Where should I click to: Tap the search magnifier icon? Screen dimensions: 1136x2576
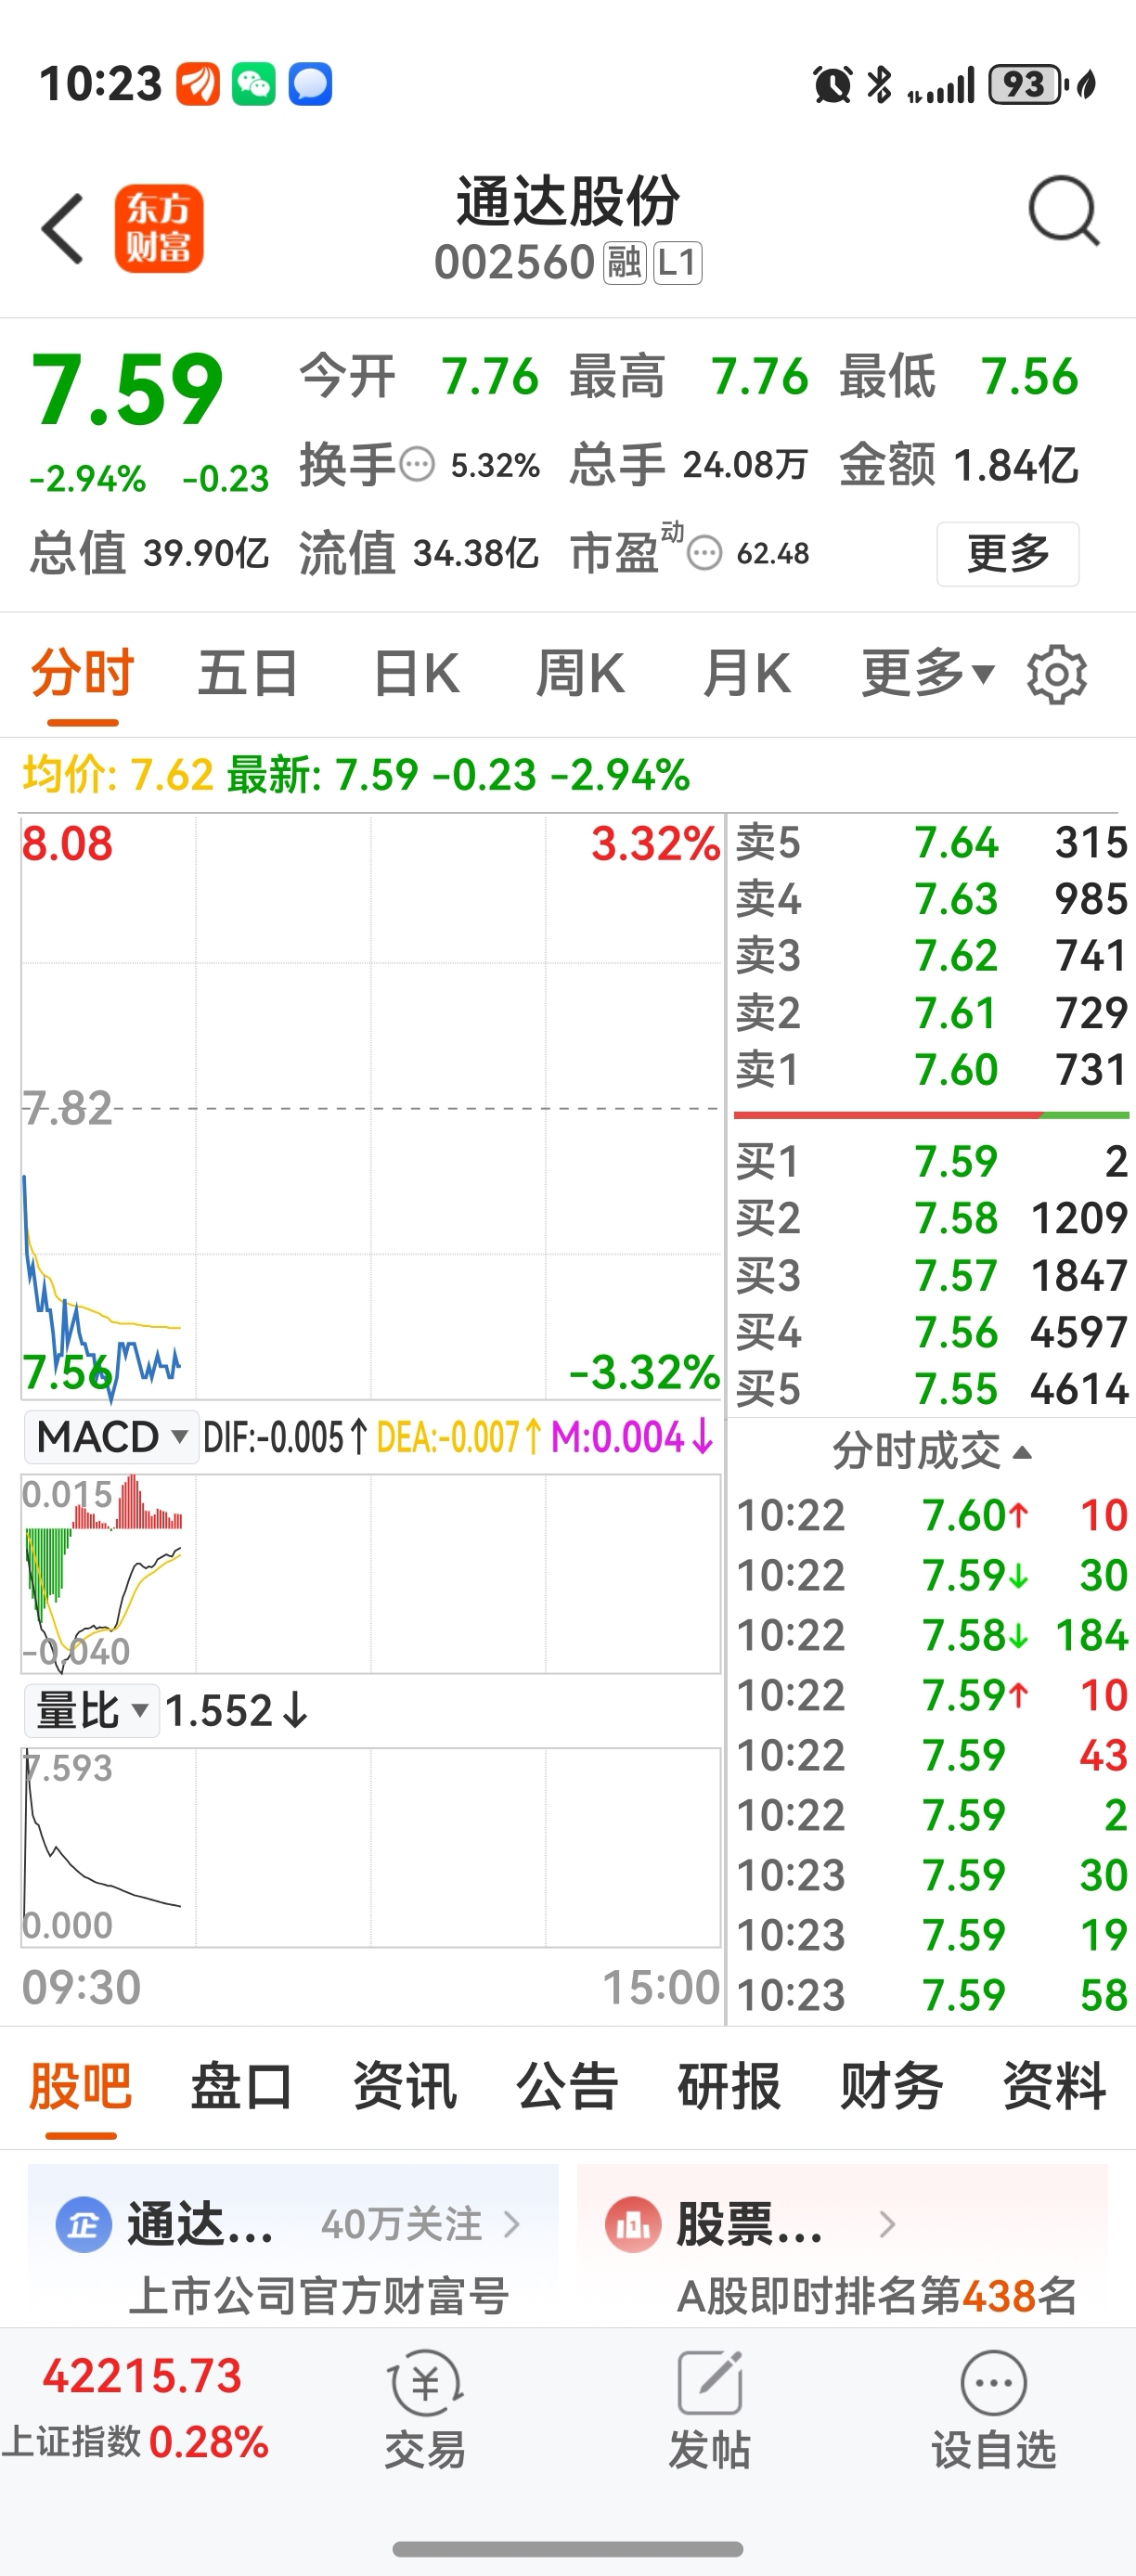(1064, 211)
